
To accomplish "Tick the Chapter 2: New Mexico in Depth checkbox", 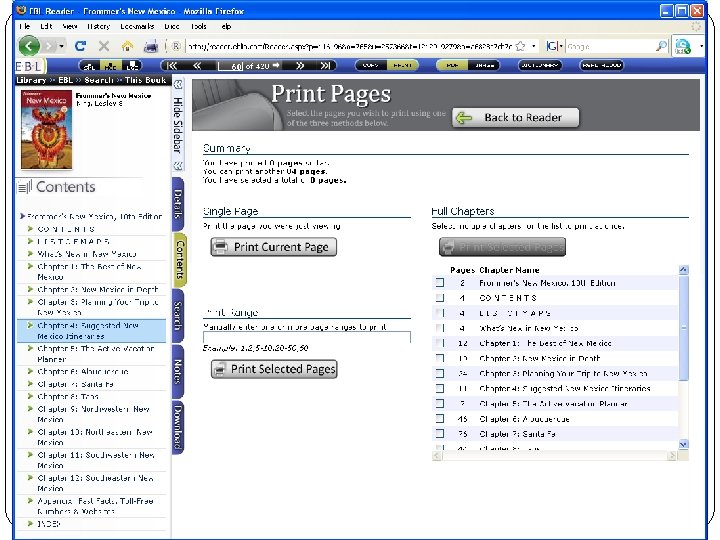I will pyautogui.click(x=440, y=358).
